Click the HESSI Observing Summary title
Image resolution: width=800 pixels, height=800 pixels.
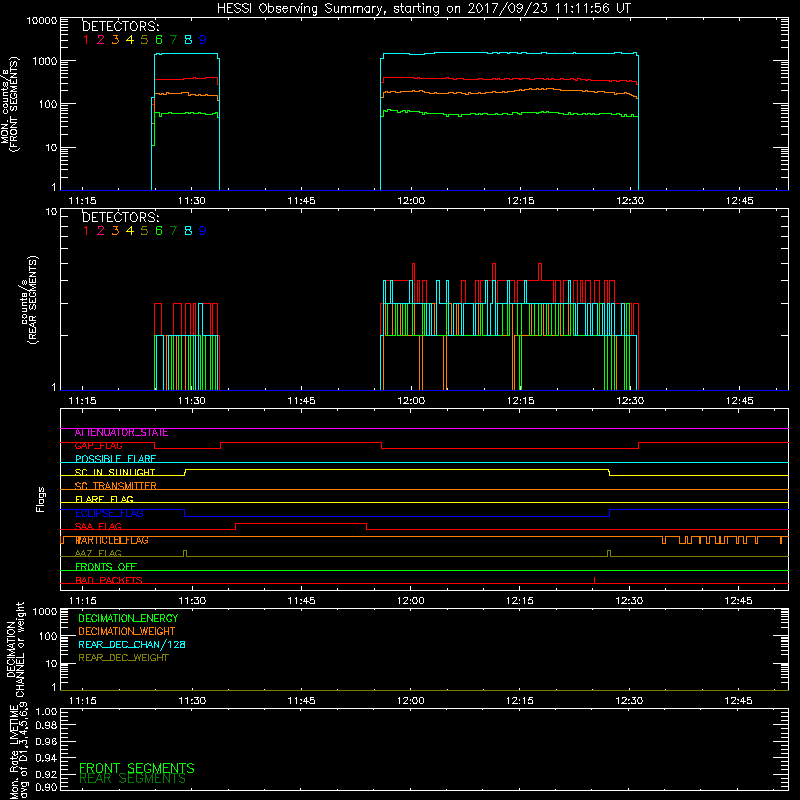click(x=423, y=9)
